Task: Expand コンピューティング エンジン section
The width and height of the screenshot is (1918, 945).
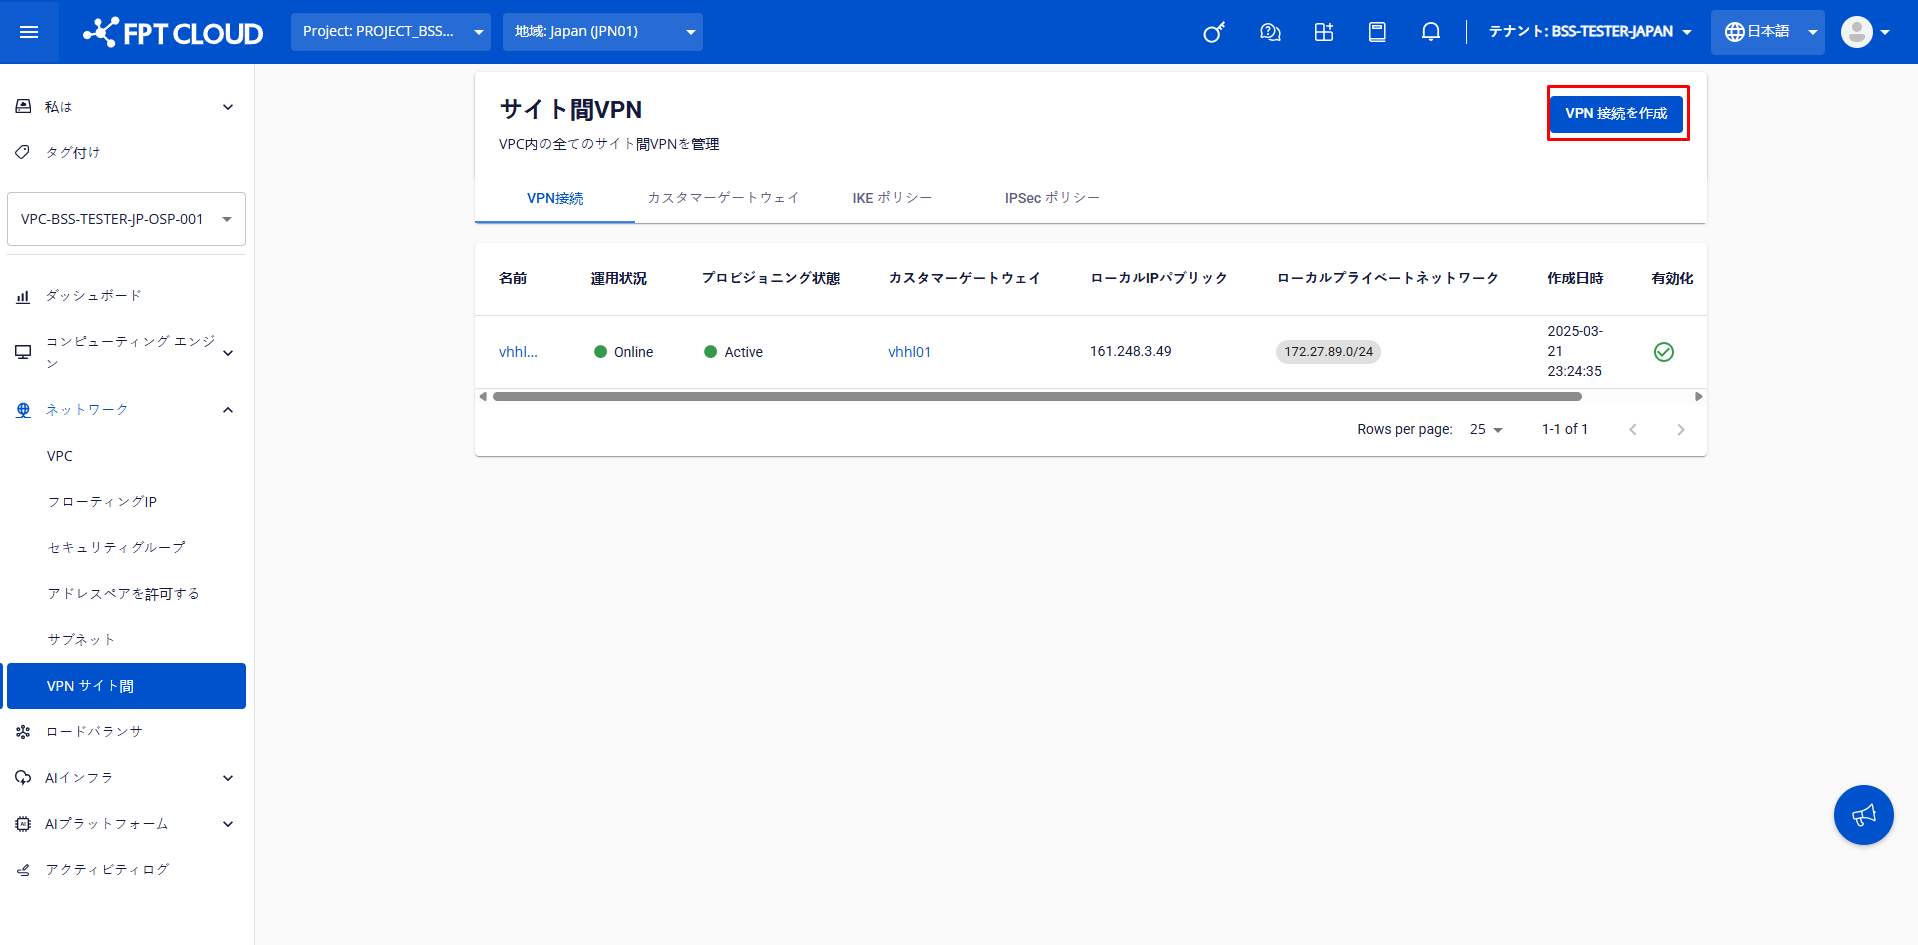Action: (126, 352)
